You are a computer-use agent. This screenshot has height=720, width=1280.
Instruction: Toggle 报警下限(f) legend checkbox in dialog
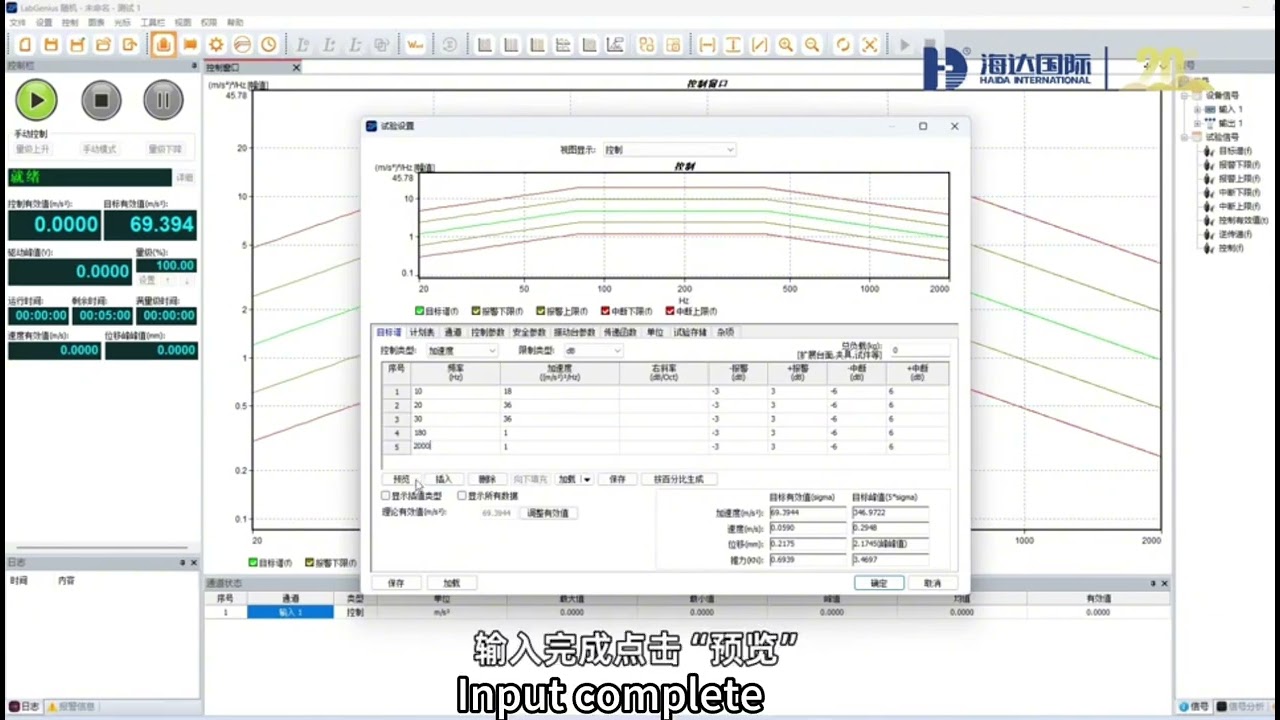(x=477, y=311)
